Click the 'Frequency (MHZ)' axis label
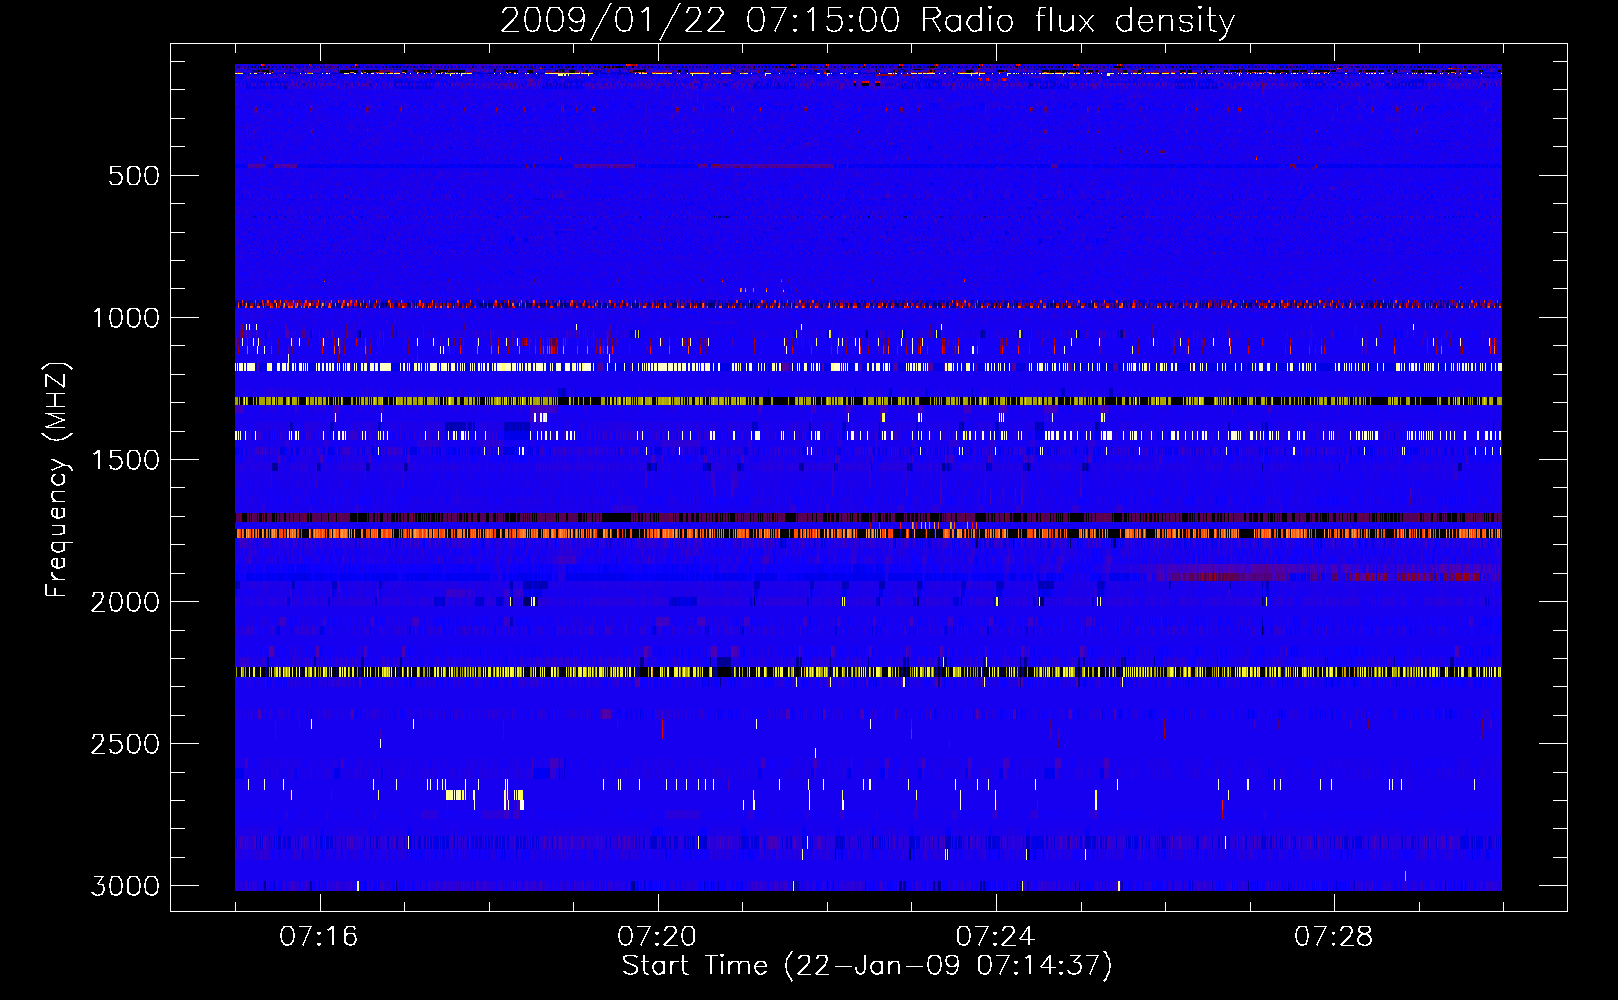 pos(57,480)
